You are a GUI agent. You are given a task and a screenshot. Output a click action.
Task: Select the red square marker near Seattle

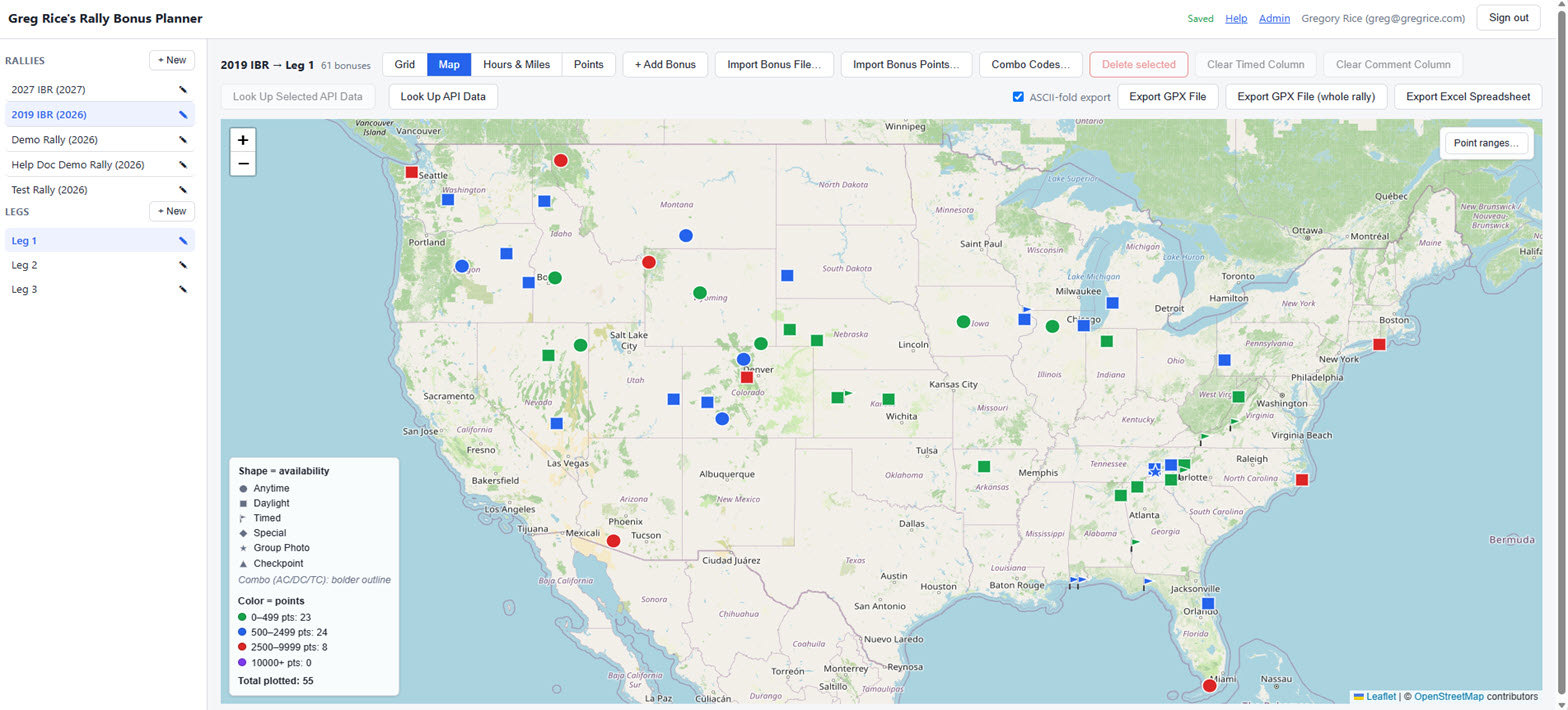coord(411,172)
